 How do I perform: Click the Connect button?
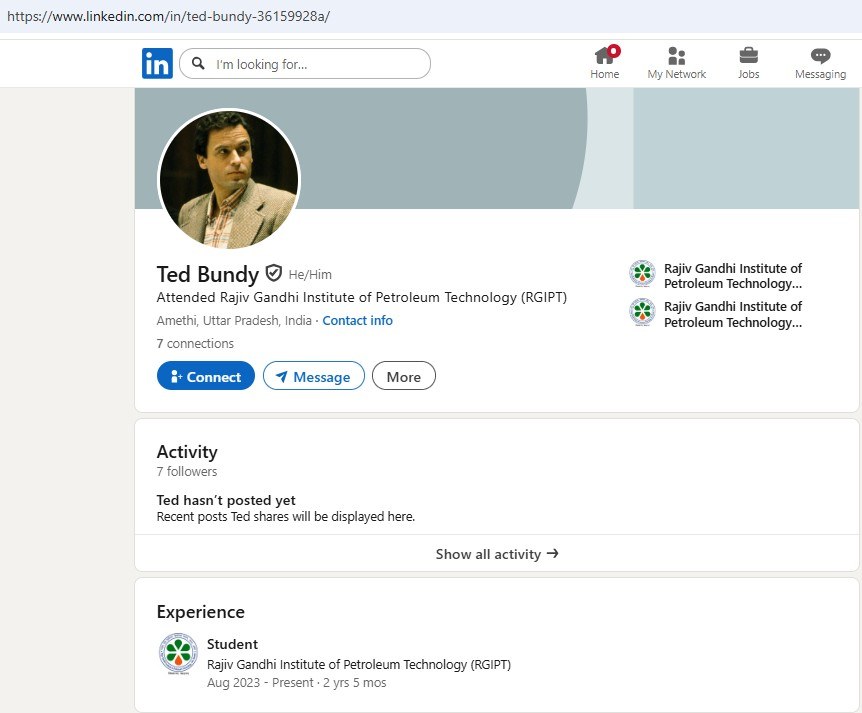pos(206,376)
